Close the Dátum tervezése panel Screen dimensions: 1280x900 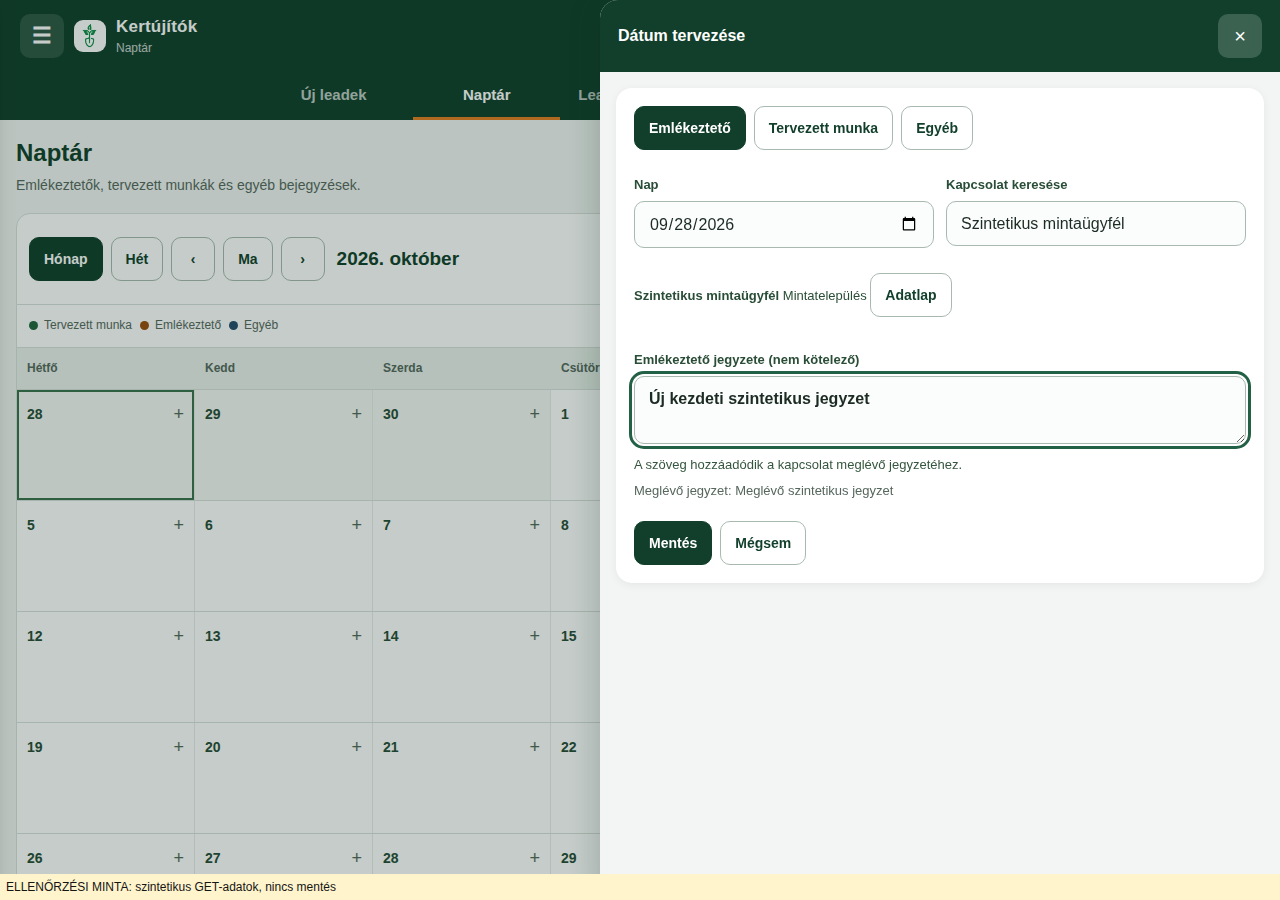[1240, 36]
